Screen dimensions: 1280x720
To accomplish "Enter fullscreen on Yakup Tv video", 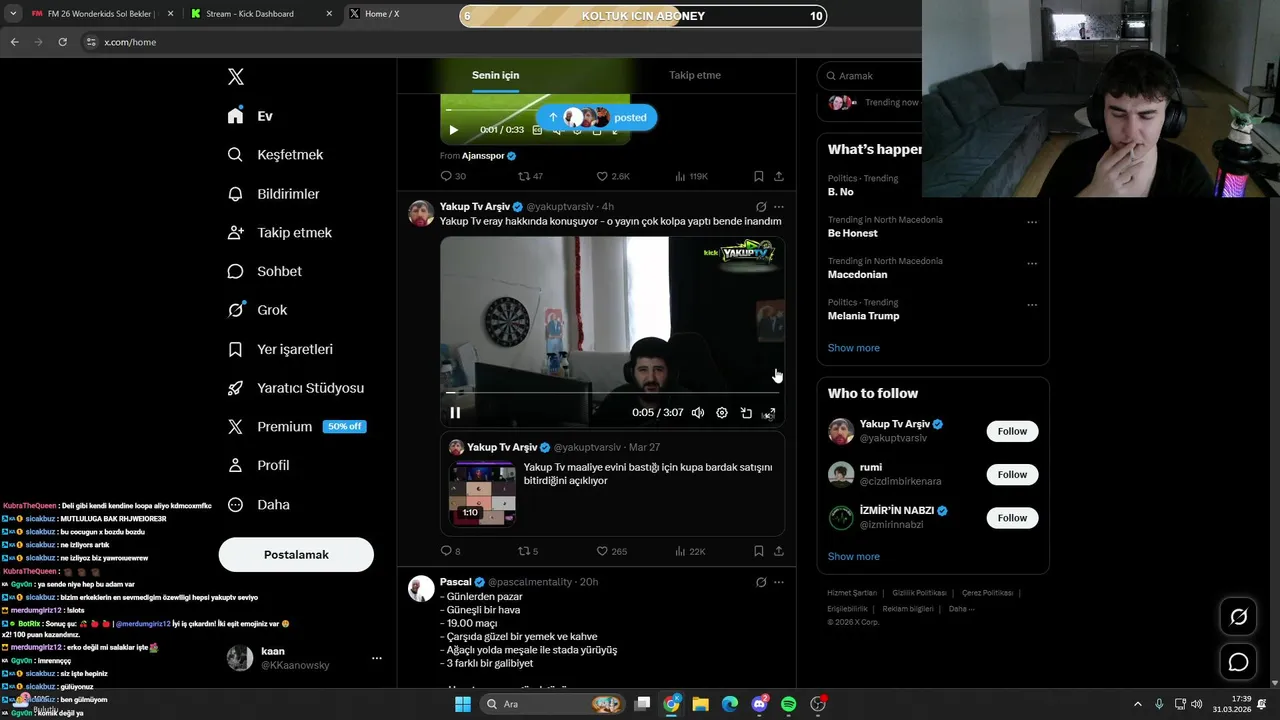I will pos(769,413).
